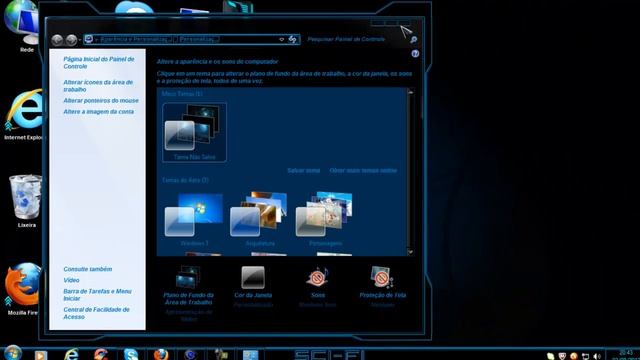
Task: Go back with the navigation back arrow
Action: (x=57, y=40)
